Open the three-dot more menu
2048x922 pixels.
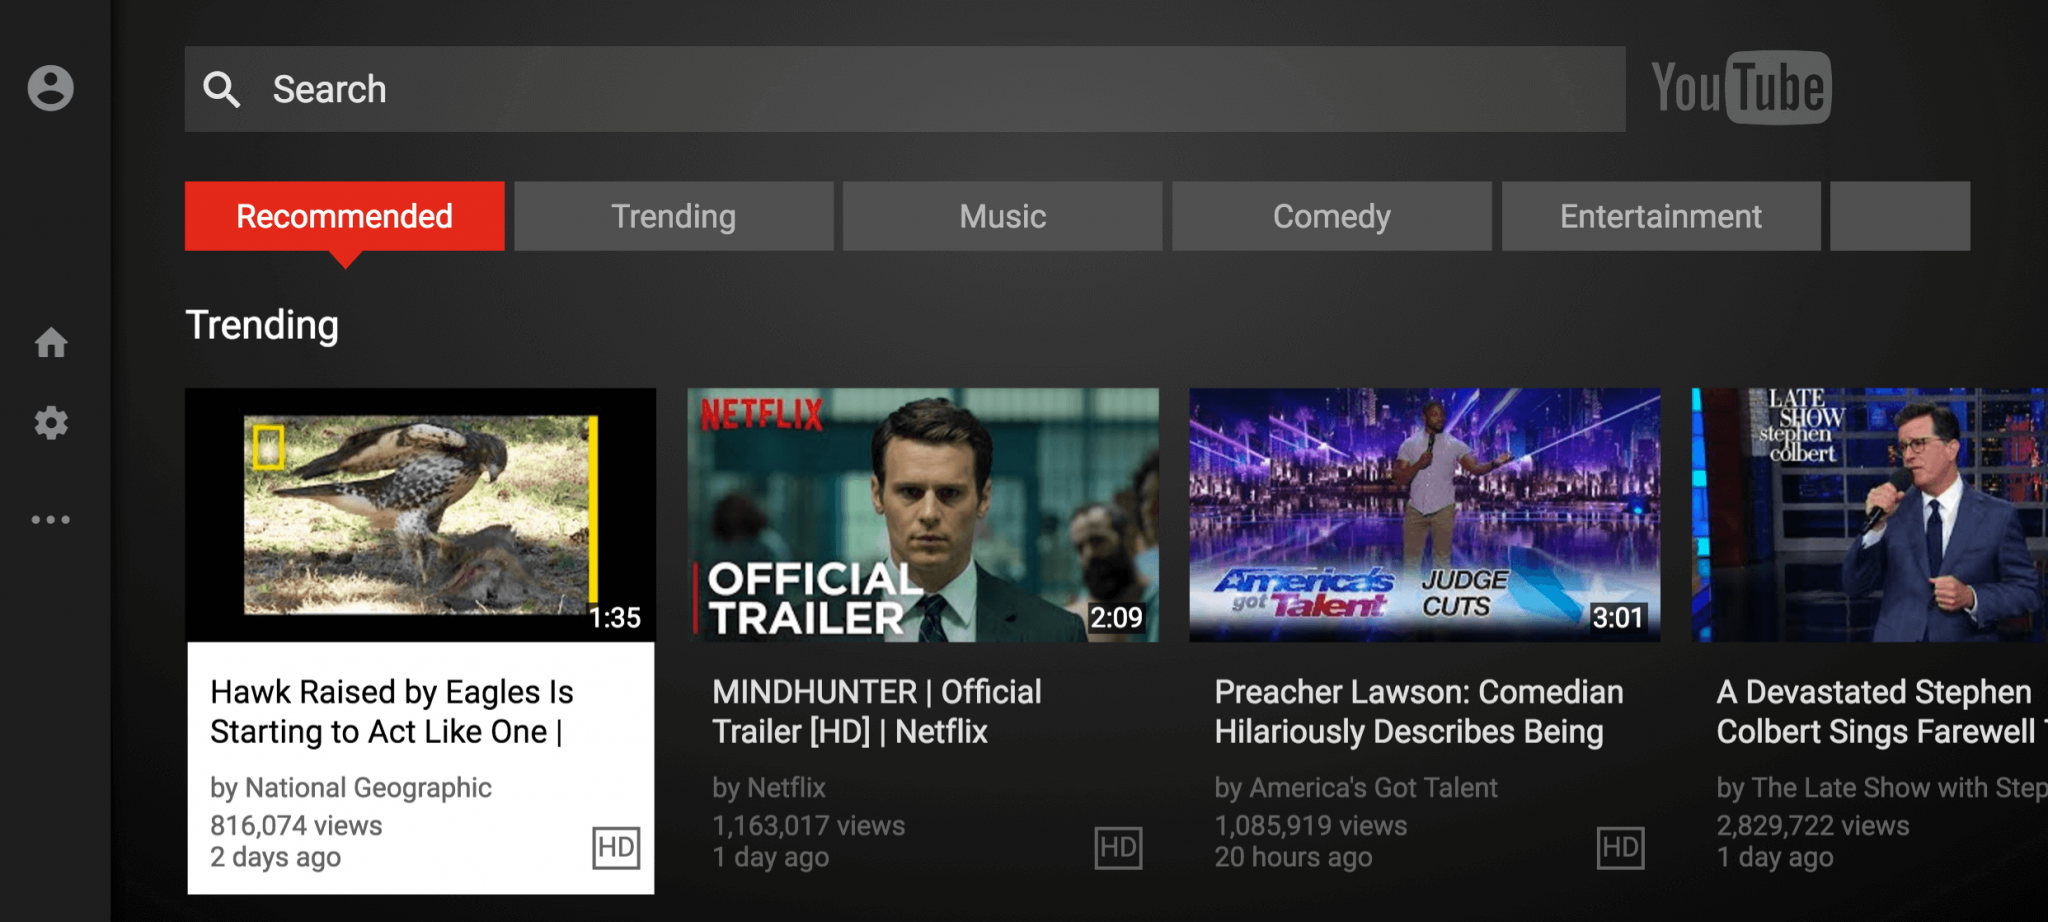point(51,519)
